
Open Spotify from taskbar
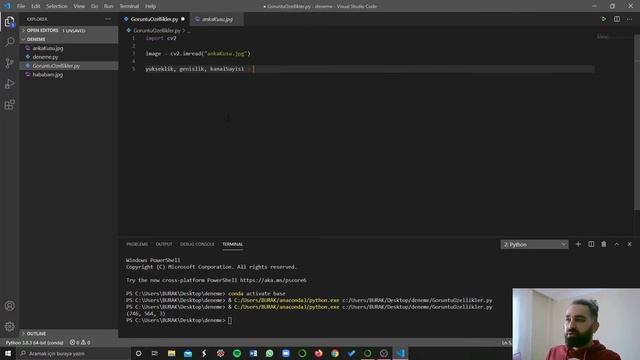[237, 353]
